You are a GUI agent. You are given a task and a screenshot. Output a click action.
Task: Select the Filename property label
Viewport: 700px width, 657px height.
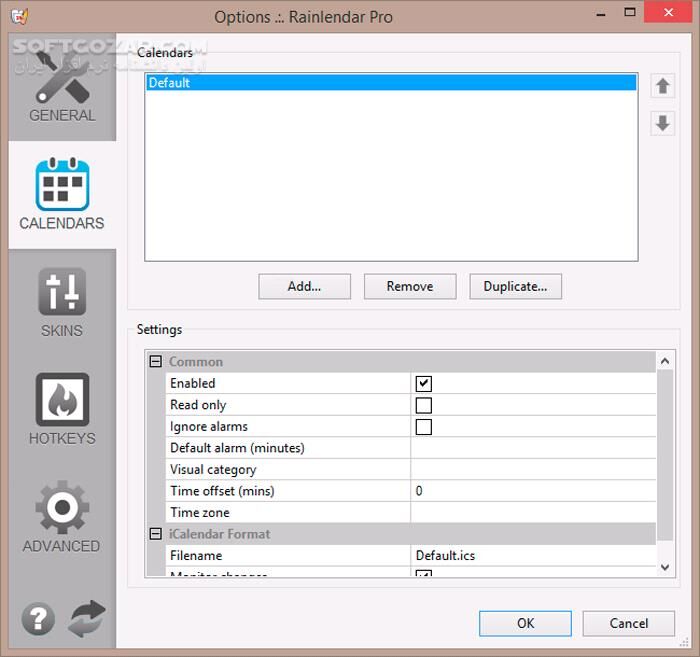[196, 556]
